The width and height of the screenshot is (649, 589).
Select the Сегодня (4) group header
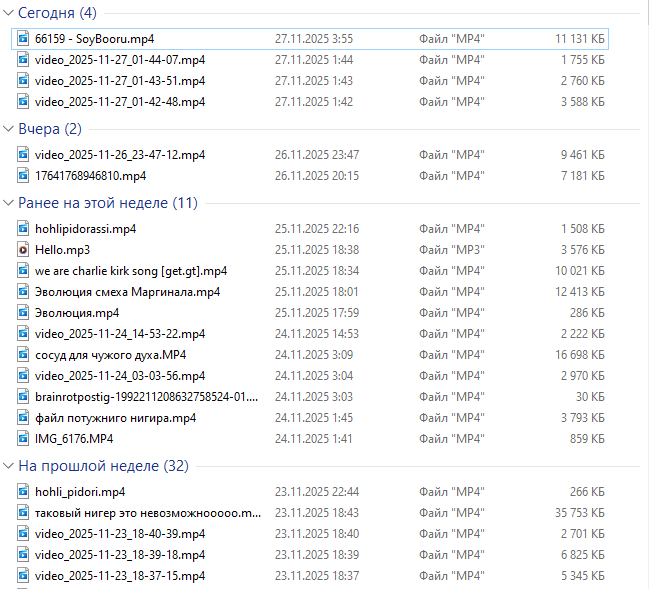pos(57,13)
